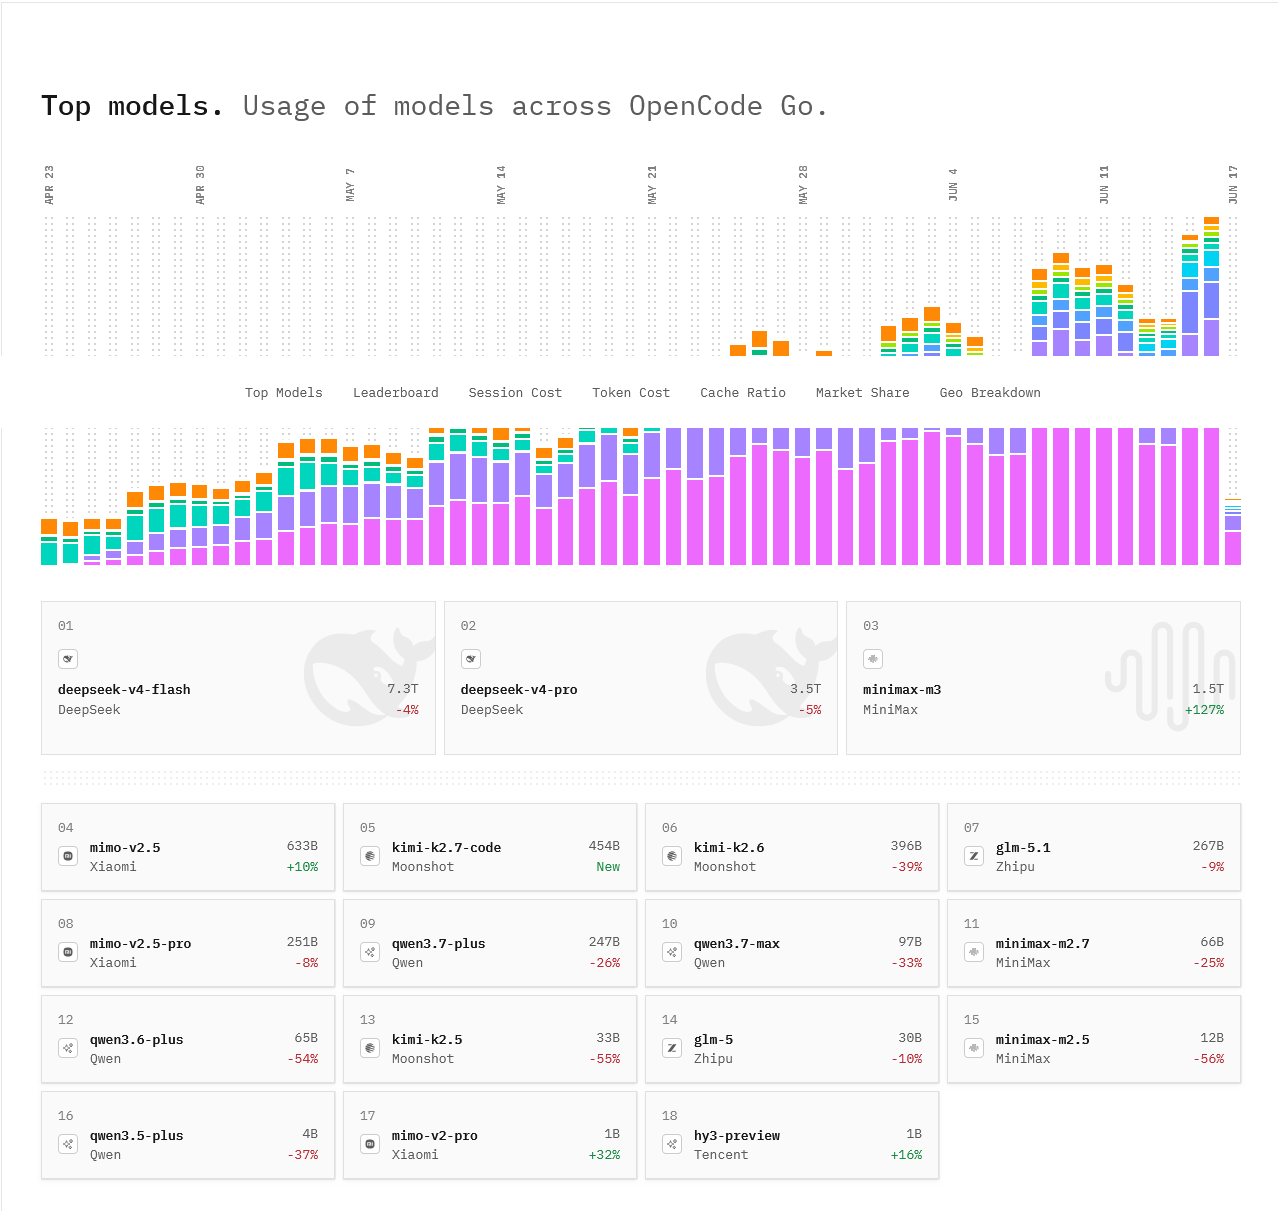
Task: Click the JUN 11 date label
Action: click(1104, 185)
